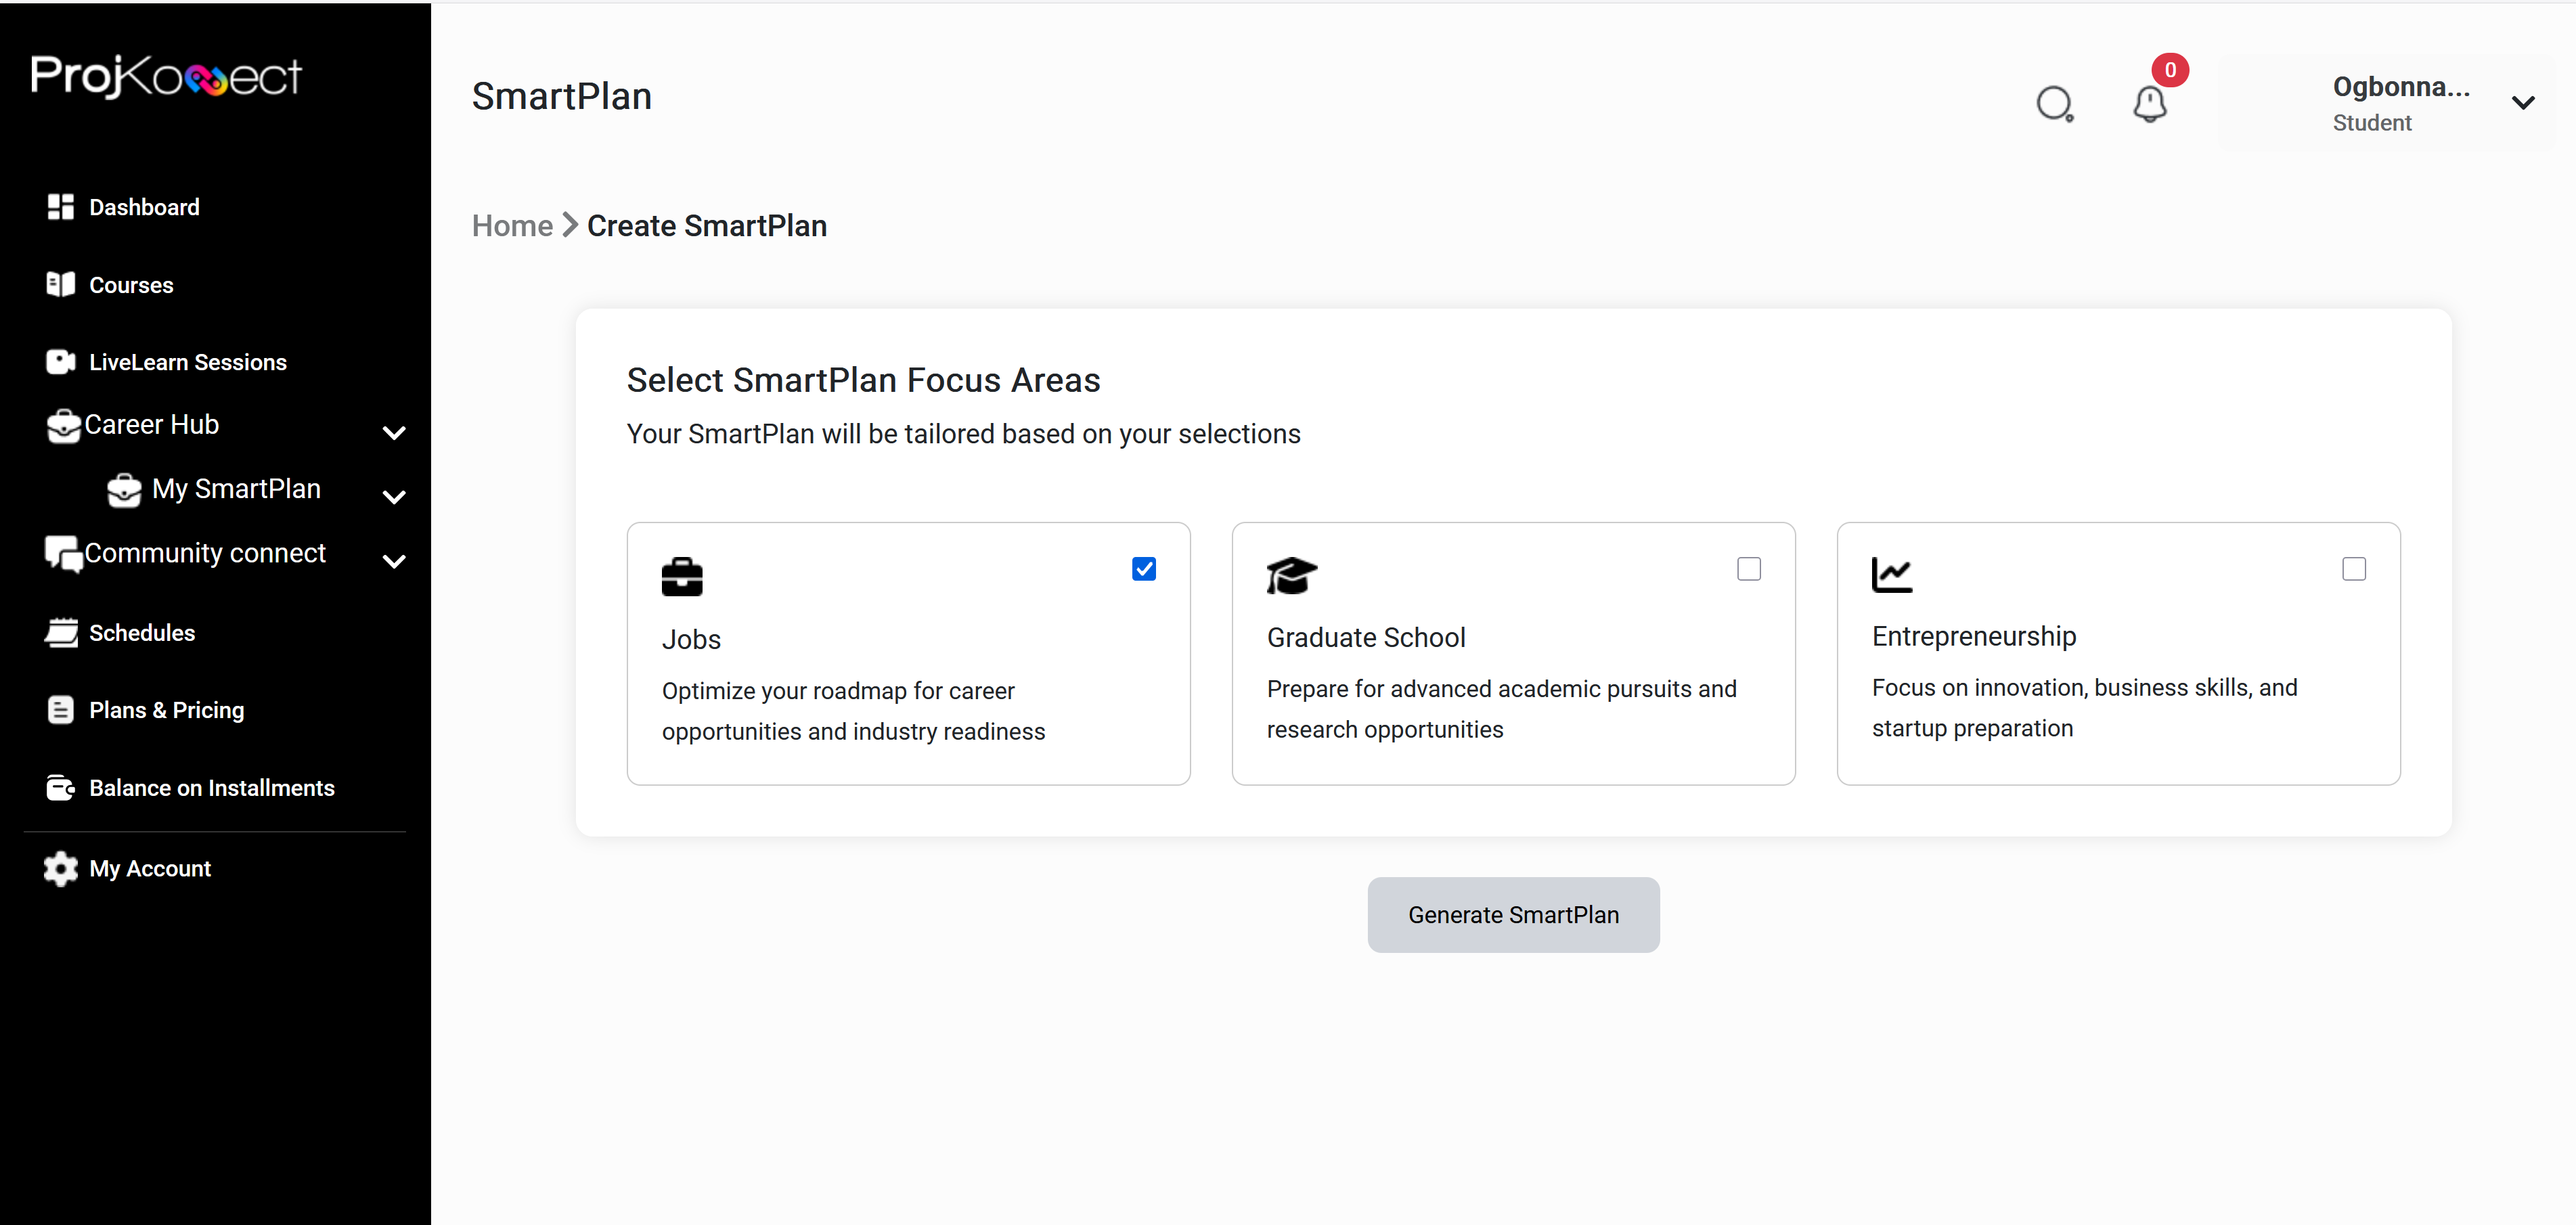Select My SmartPlan submenu item
Image resolution: width=2576 pixels, height=1225 pixels.
click(236, 489)
